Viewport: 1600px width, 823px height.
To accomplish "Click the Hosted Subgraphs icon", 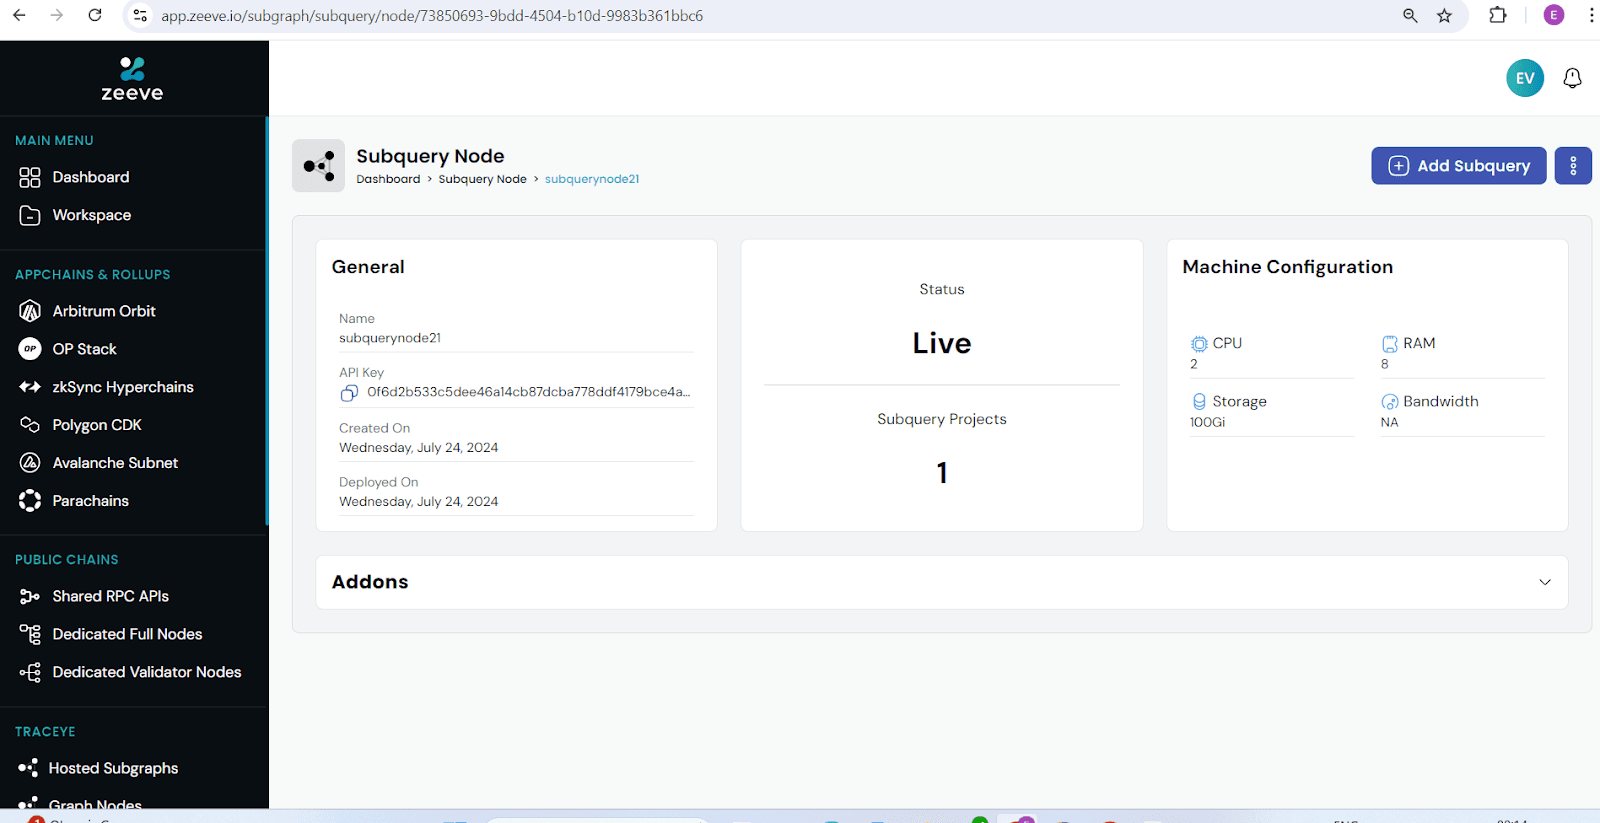I will [28, 768].
